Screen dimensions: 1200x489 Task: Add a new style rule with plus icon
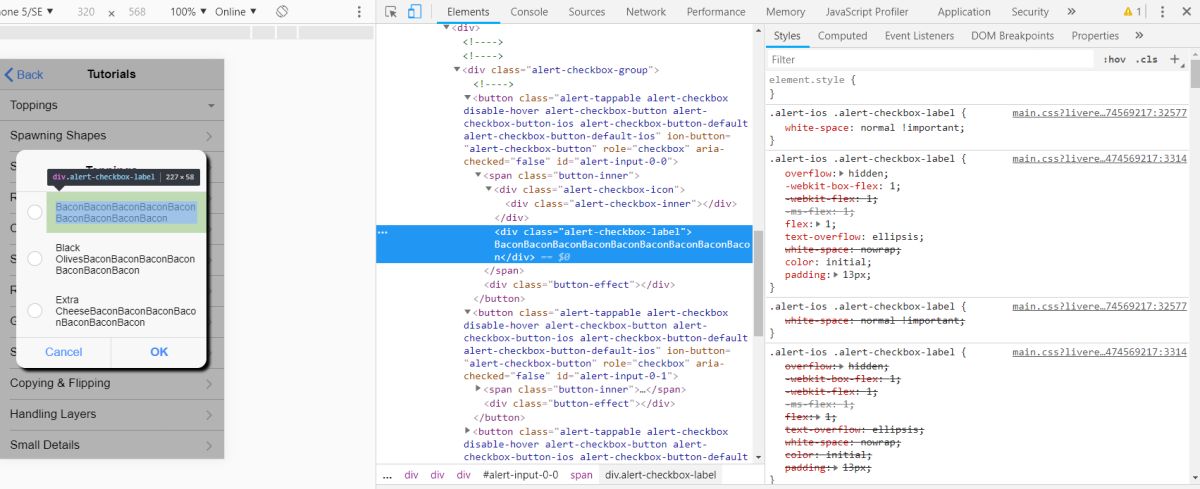click(x=1175, y=59)
